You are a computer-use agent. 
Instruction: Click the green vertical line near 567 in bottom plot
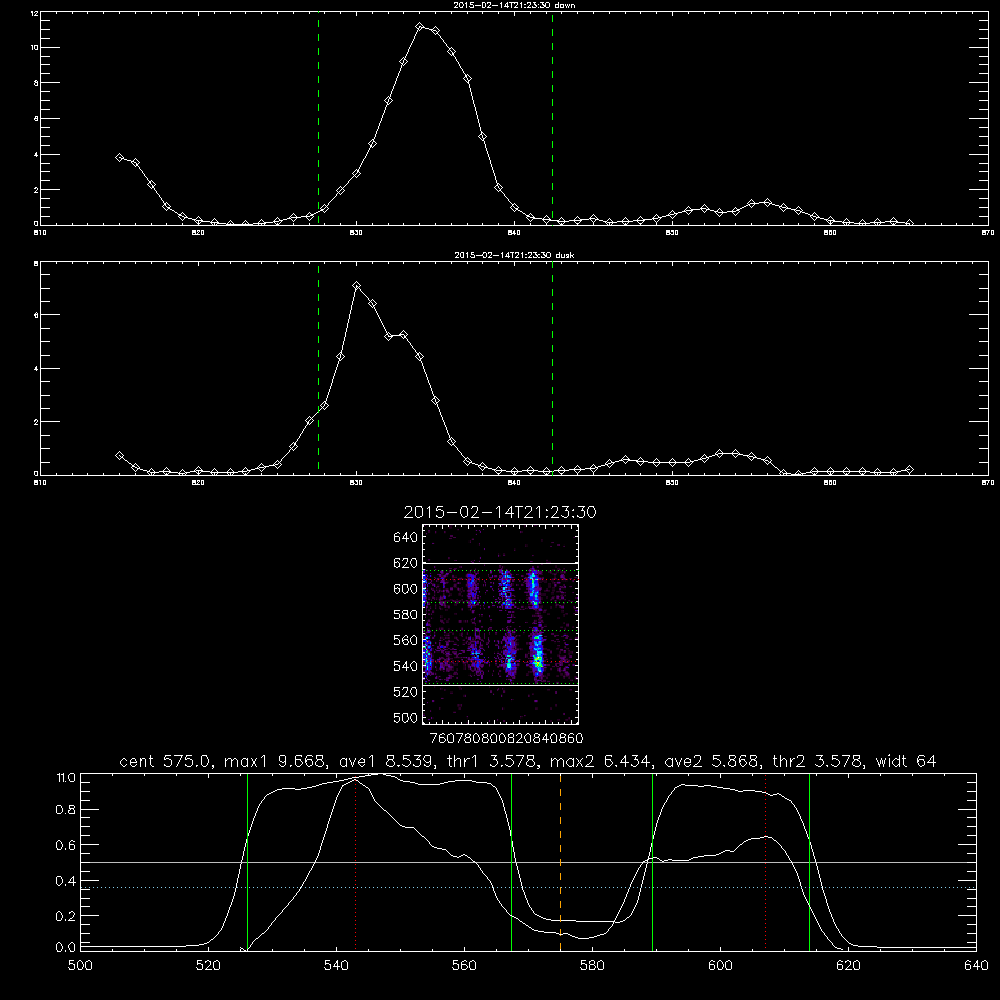point(511,862)
